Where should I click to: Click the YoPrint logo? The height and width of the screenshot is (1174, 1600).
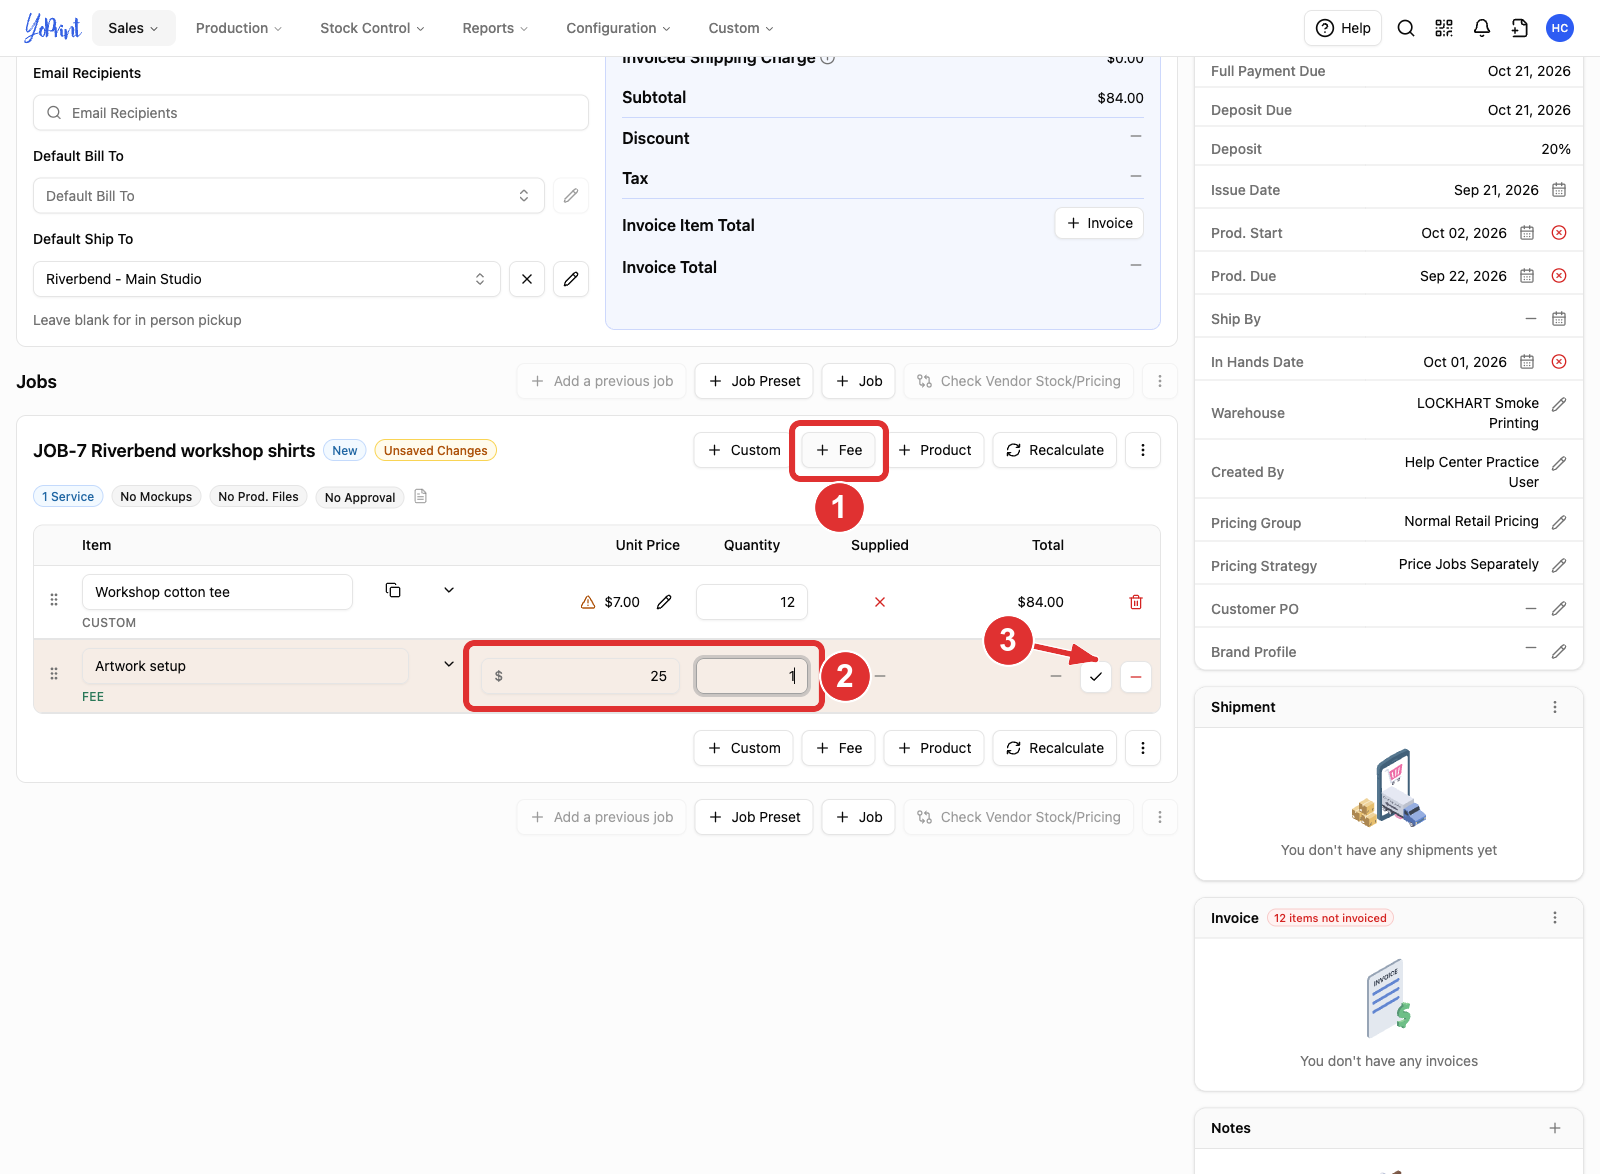pyautogui.click(x=52, y=28)
